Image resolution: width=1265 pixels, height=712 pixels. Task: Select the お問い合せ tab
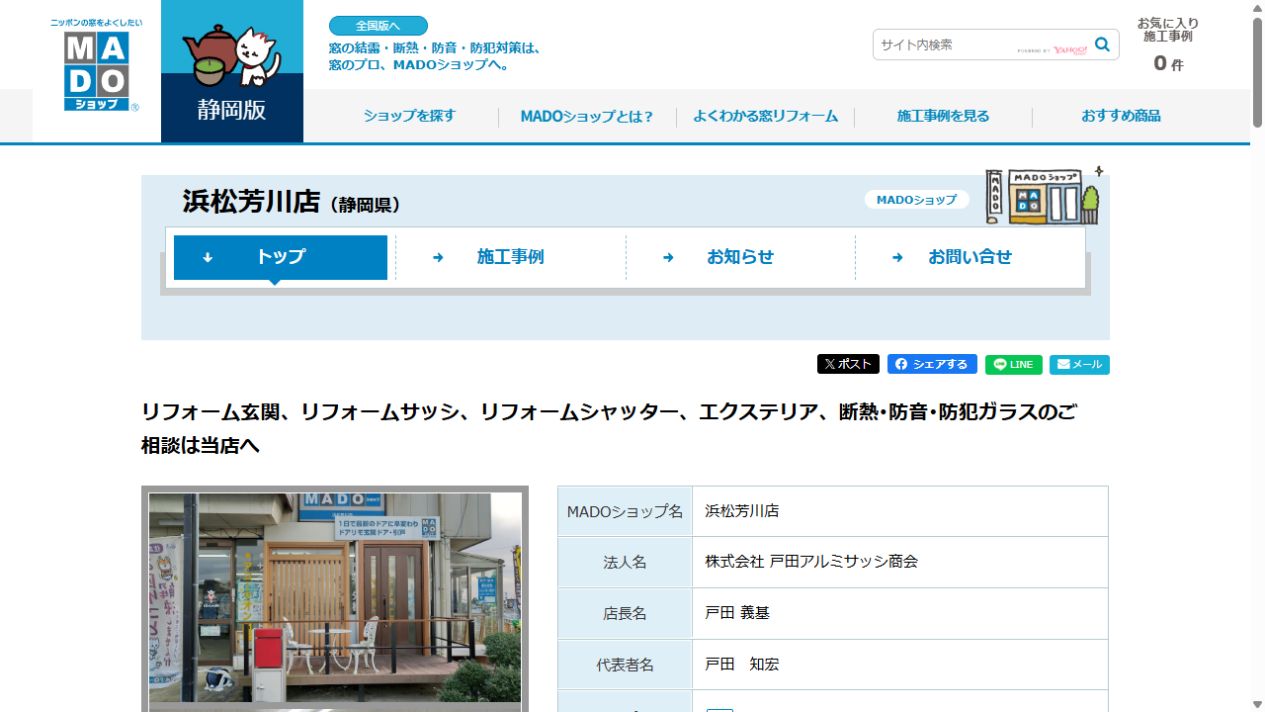click(x=970, y=257)
